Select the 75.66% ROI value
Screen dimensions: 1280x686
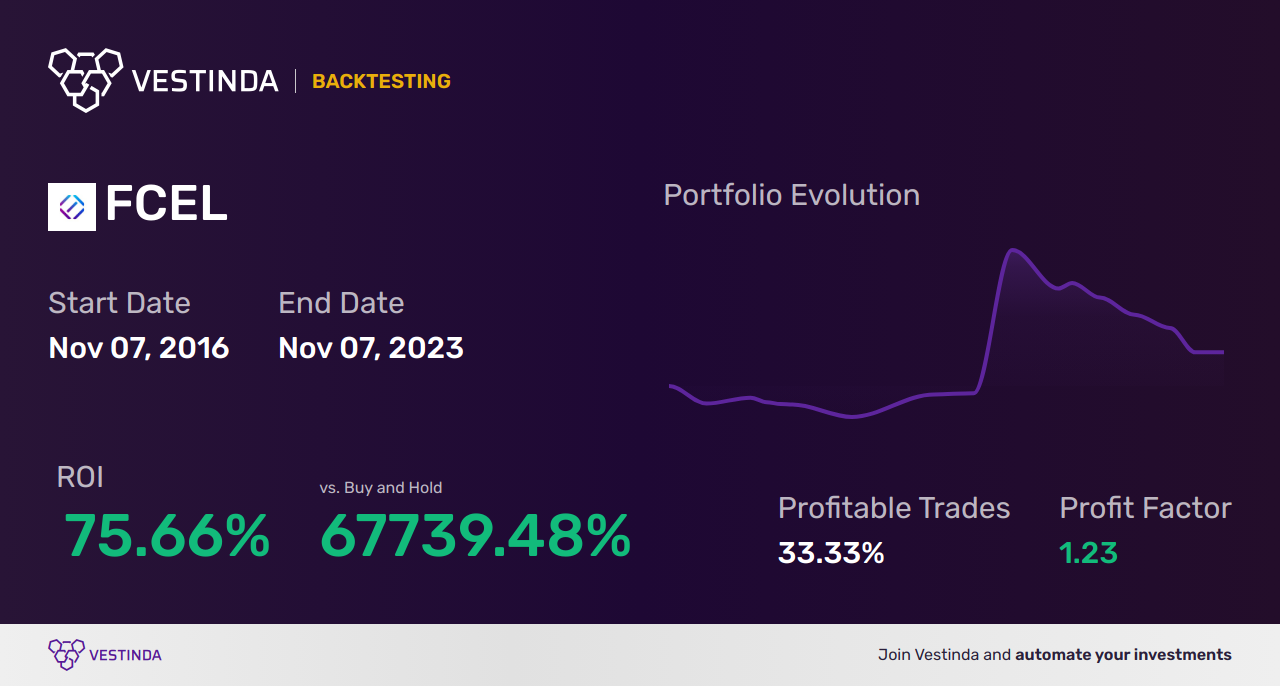tap(167, 536)
